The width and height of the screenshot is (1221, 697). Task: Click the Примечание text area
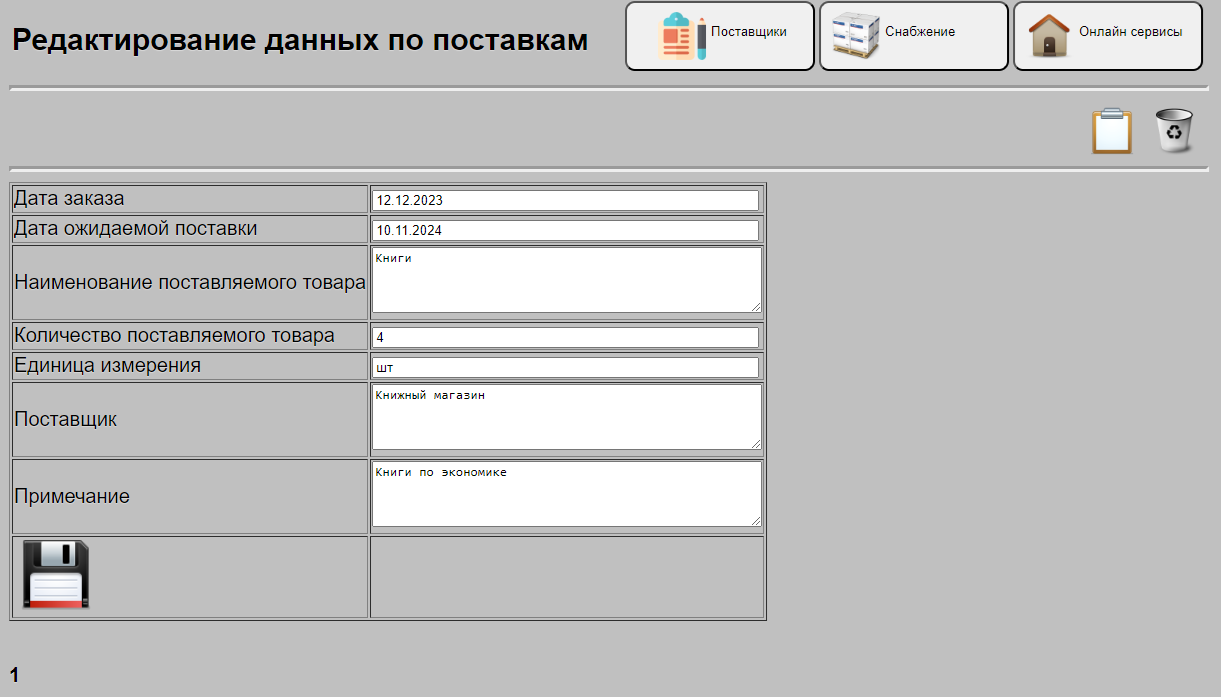pos(565,493)
